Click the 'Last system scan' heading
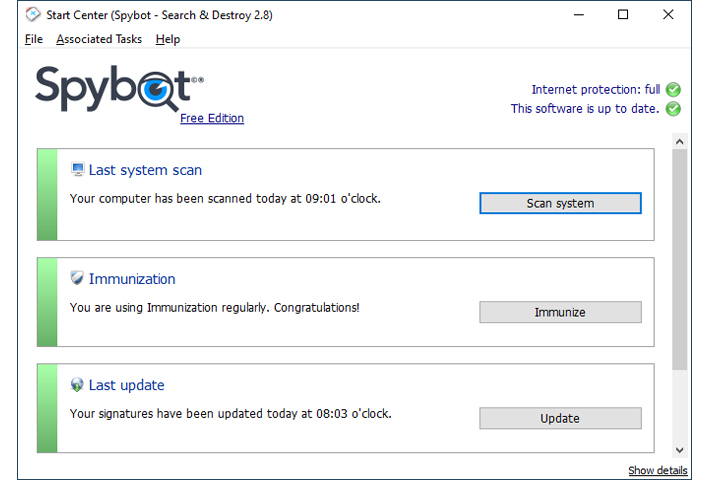Image resolution: width=720 pixels, height=480 pixels. 145,170
